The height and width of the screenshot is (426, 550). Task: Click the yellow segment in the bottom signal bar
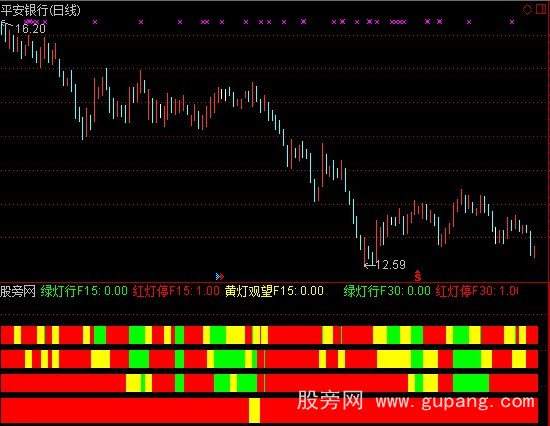tap(255, 410)
